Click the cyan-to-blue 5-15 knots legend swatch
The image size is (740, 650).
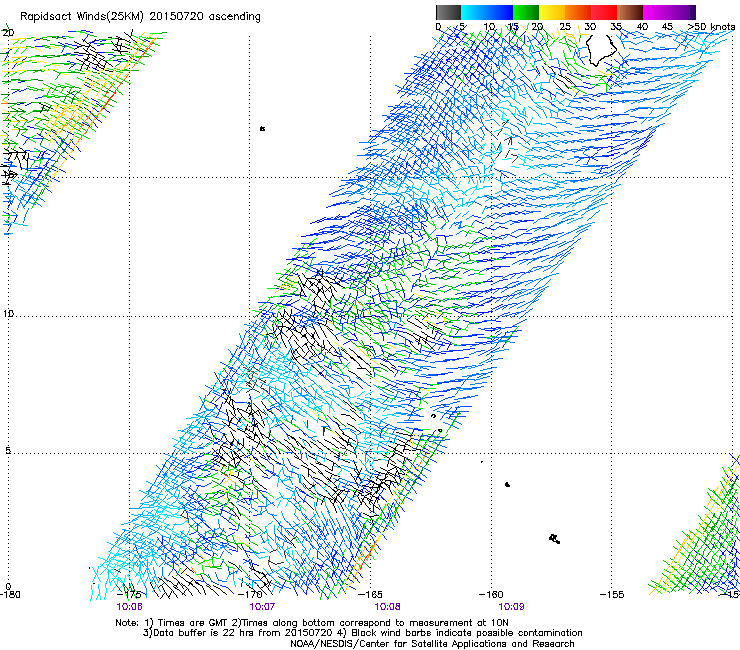coord(487,12)
